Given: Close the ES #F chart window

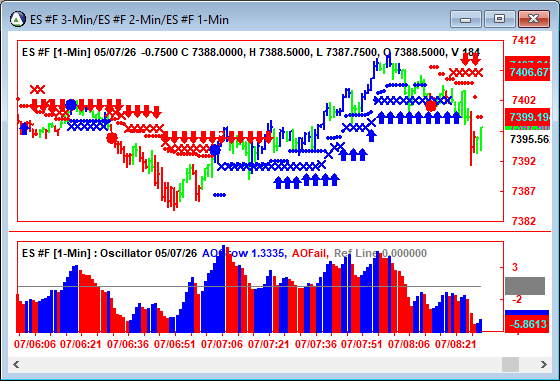Looking at the screenshot, I should point(534,19).
